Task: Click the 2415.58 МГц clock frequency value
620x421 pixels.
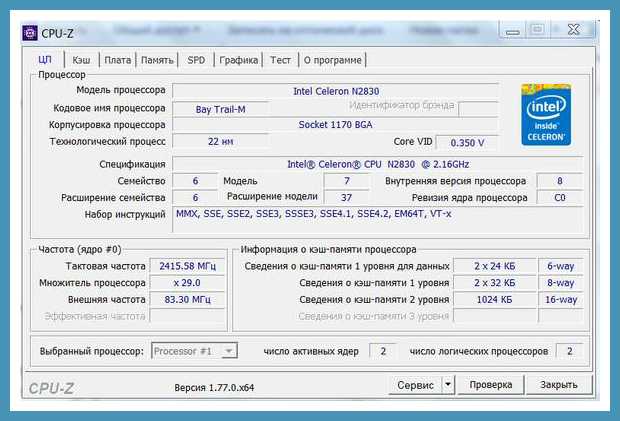Action: pos(187,266)
